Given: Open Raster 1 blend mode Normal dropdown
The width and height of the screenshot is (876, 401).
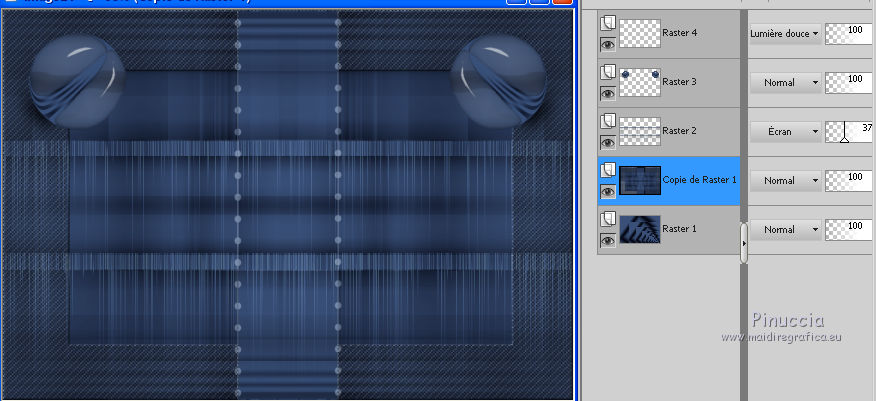Looking at the screenshot, I should pos(785,230).
